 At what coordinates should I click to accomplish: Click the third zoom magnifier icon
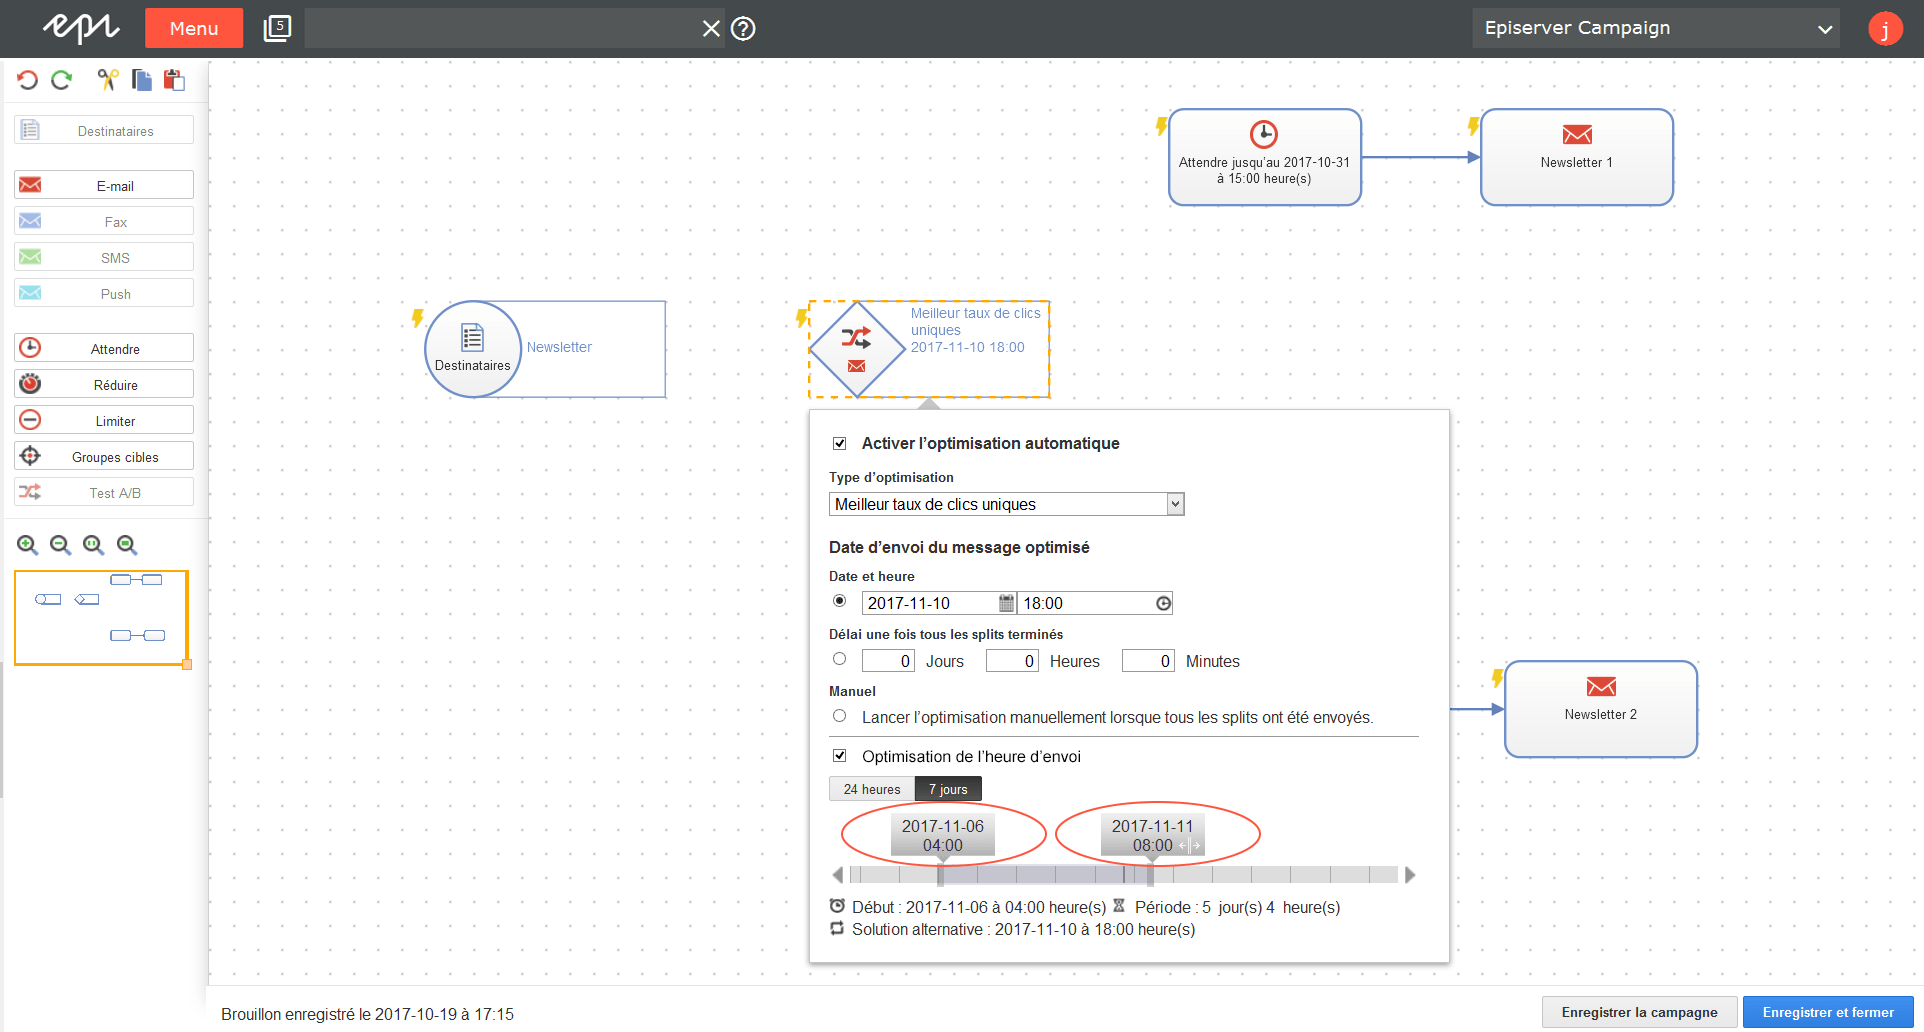(x=93, y=545)
